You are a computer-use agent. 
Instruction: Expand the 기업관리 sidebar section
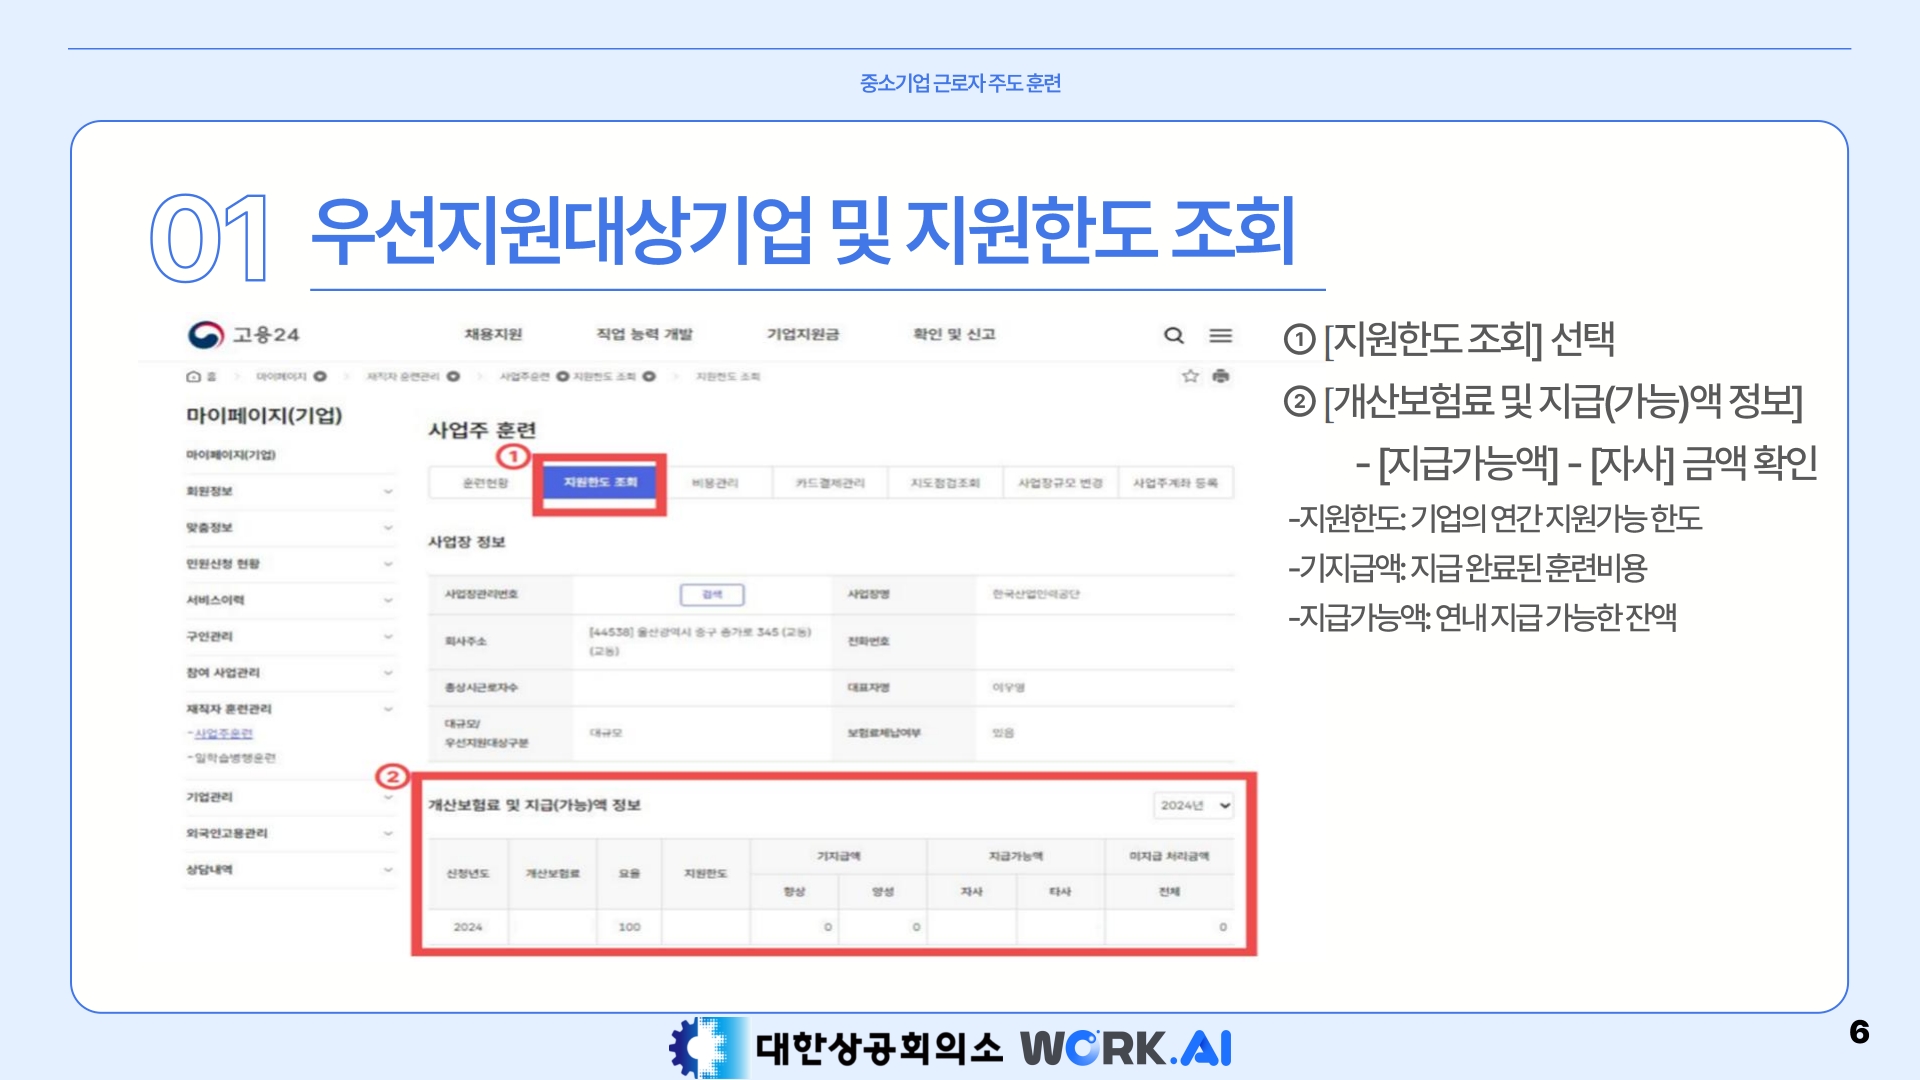(x=388, y=797)
